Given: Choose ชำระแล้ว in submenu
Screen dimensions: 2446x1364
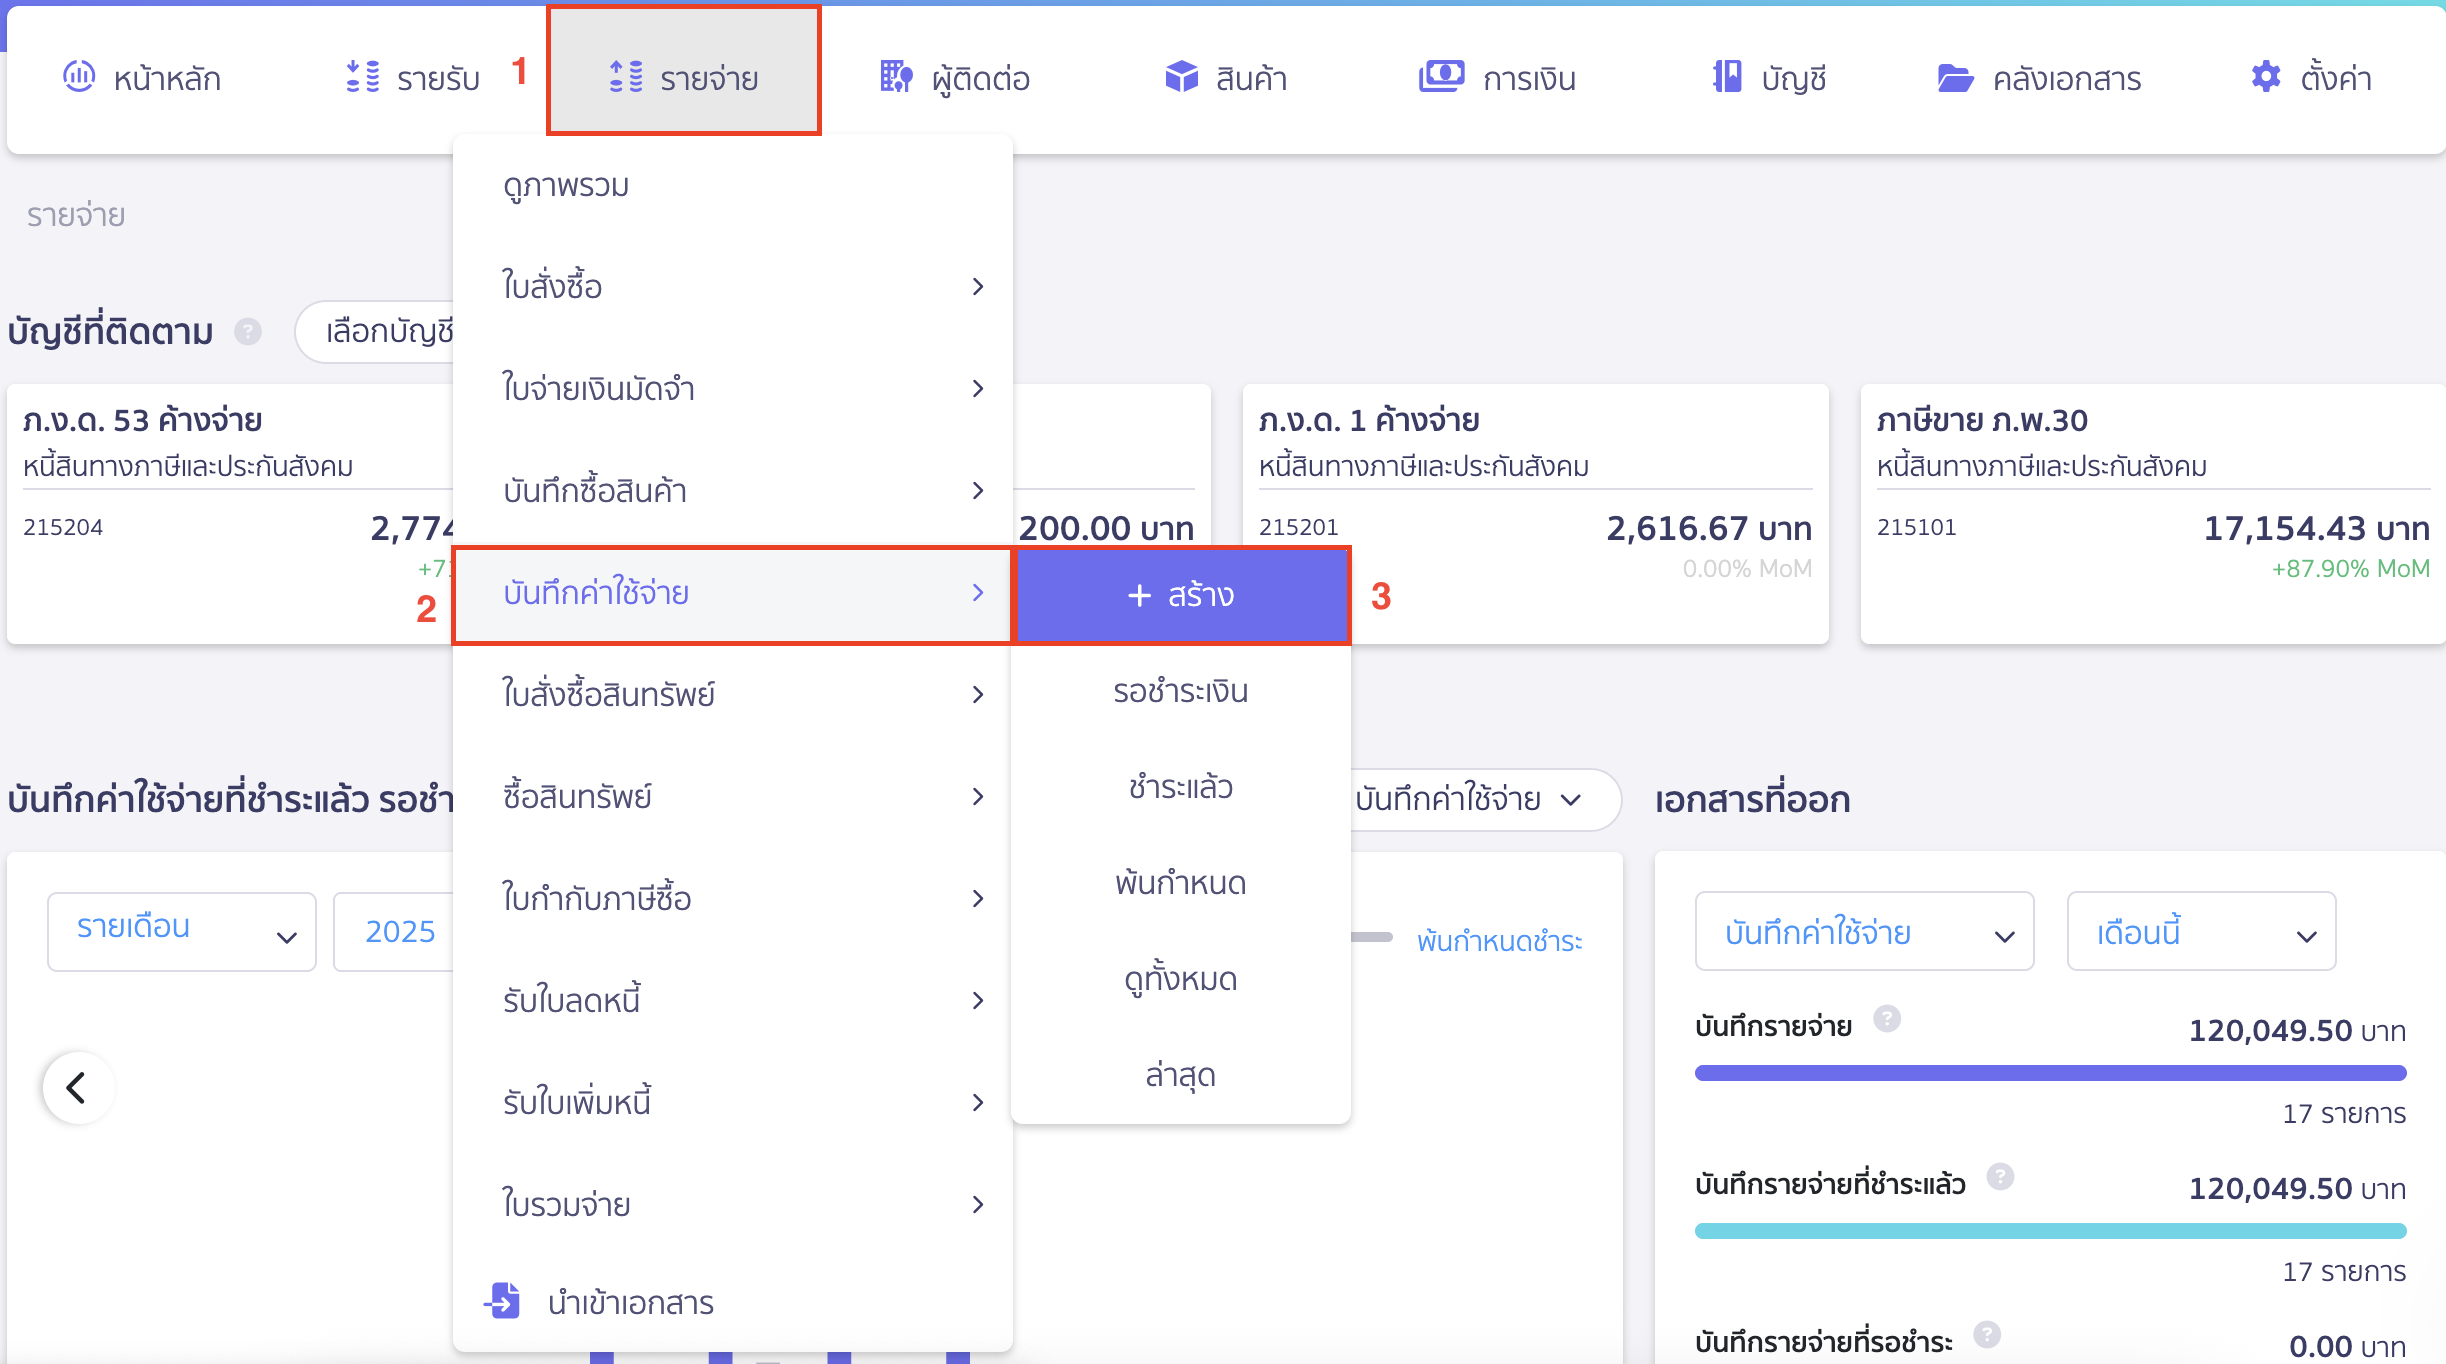Looking at the screenshot, I should click(1181, 788).
